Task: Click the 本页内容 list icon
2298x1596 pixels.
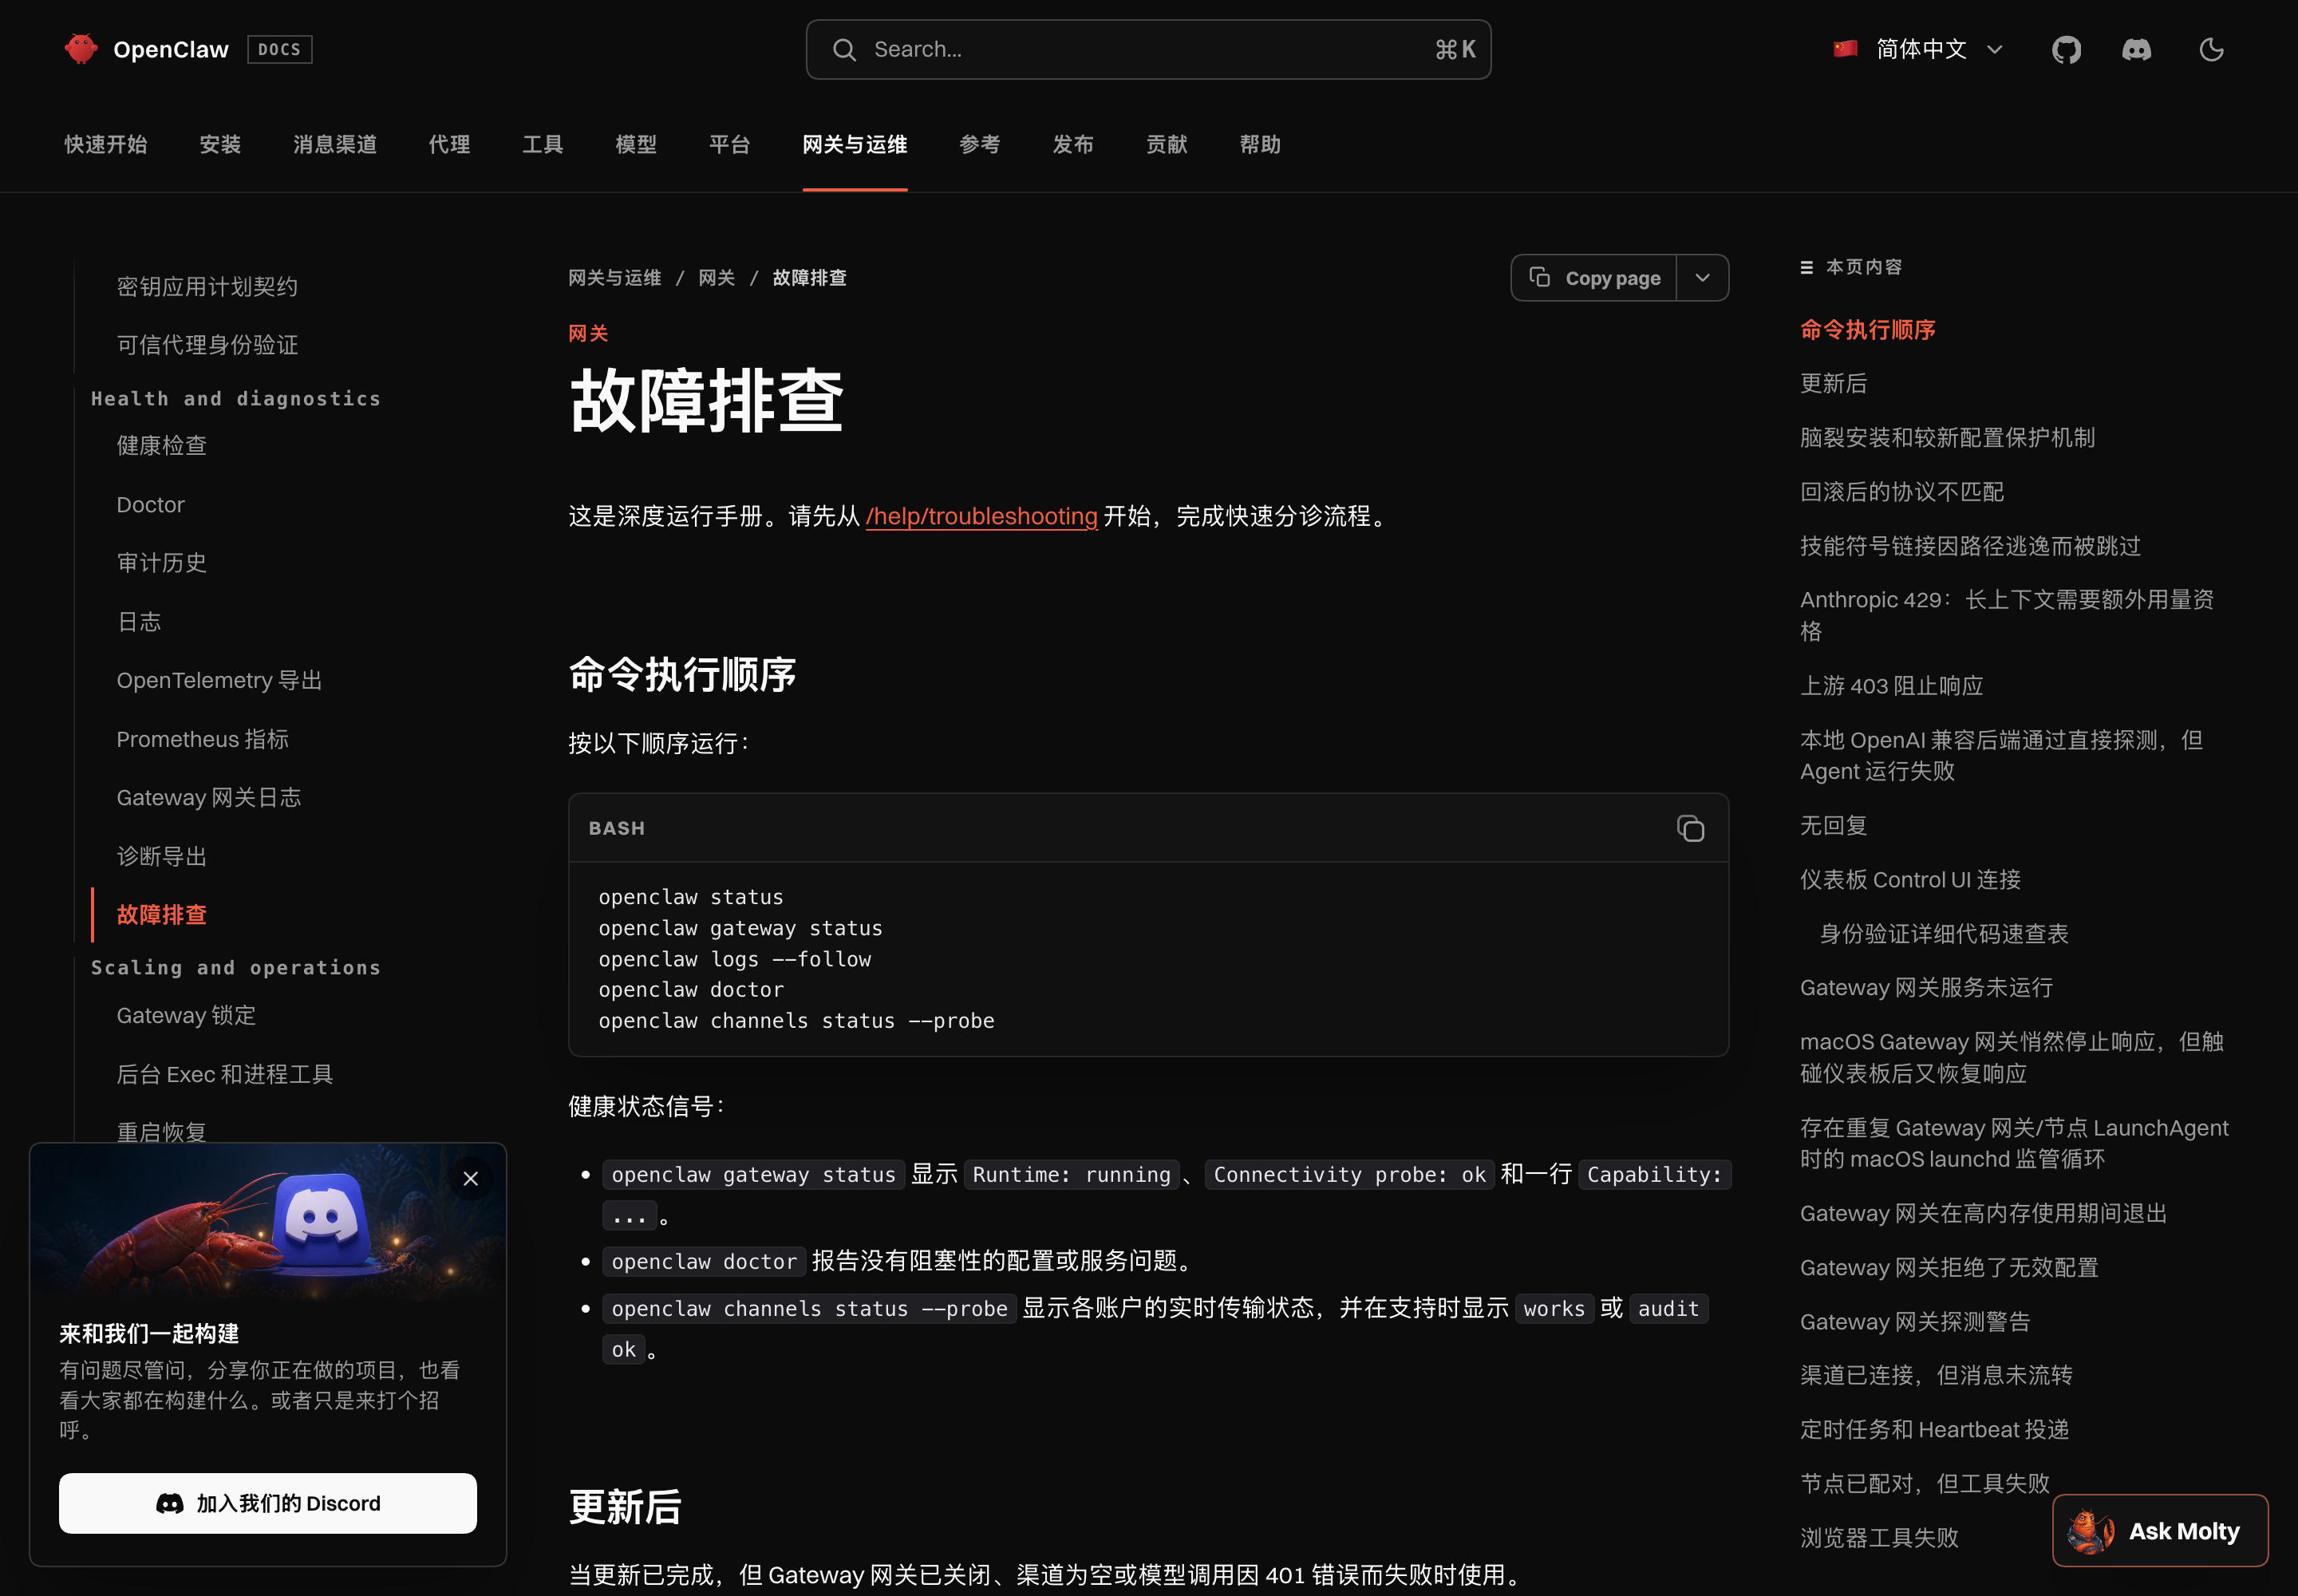Action: pos(1806,267)
